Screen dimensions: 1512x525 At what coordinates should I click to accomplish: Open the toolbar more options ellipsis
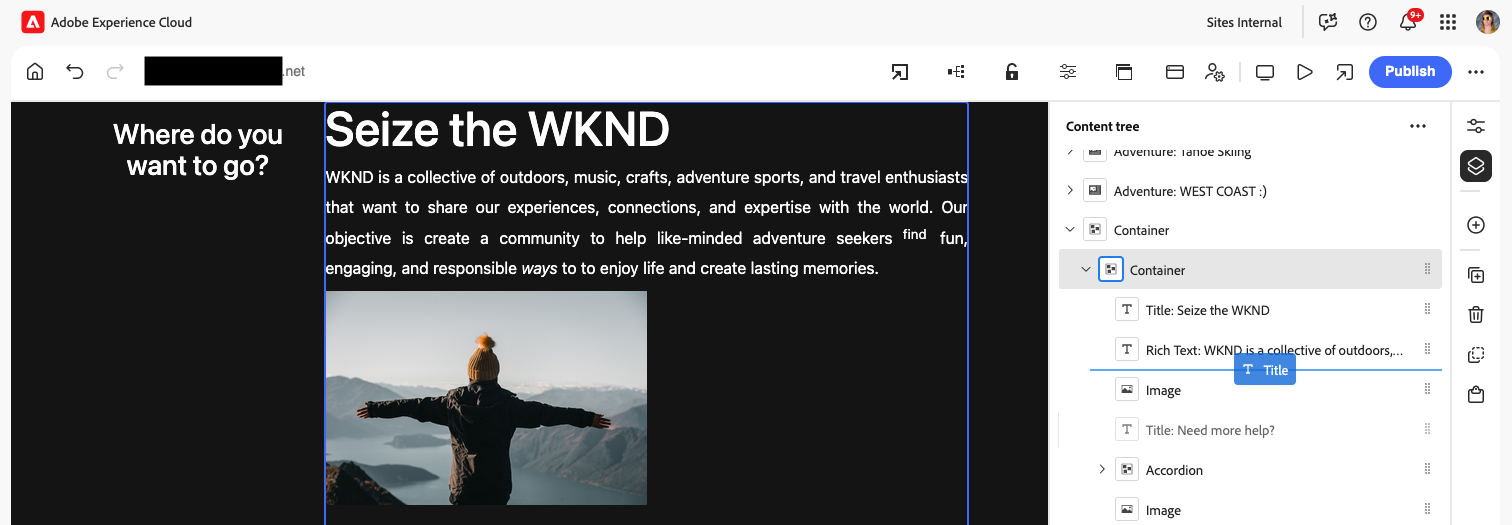coord(1476,72)
